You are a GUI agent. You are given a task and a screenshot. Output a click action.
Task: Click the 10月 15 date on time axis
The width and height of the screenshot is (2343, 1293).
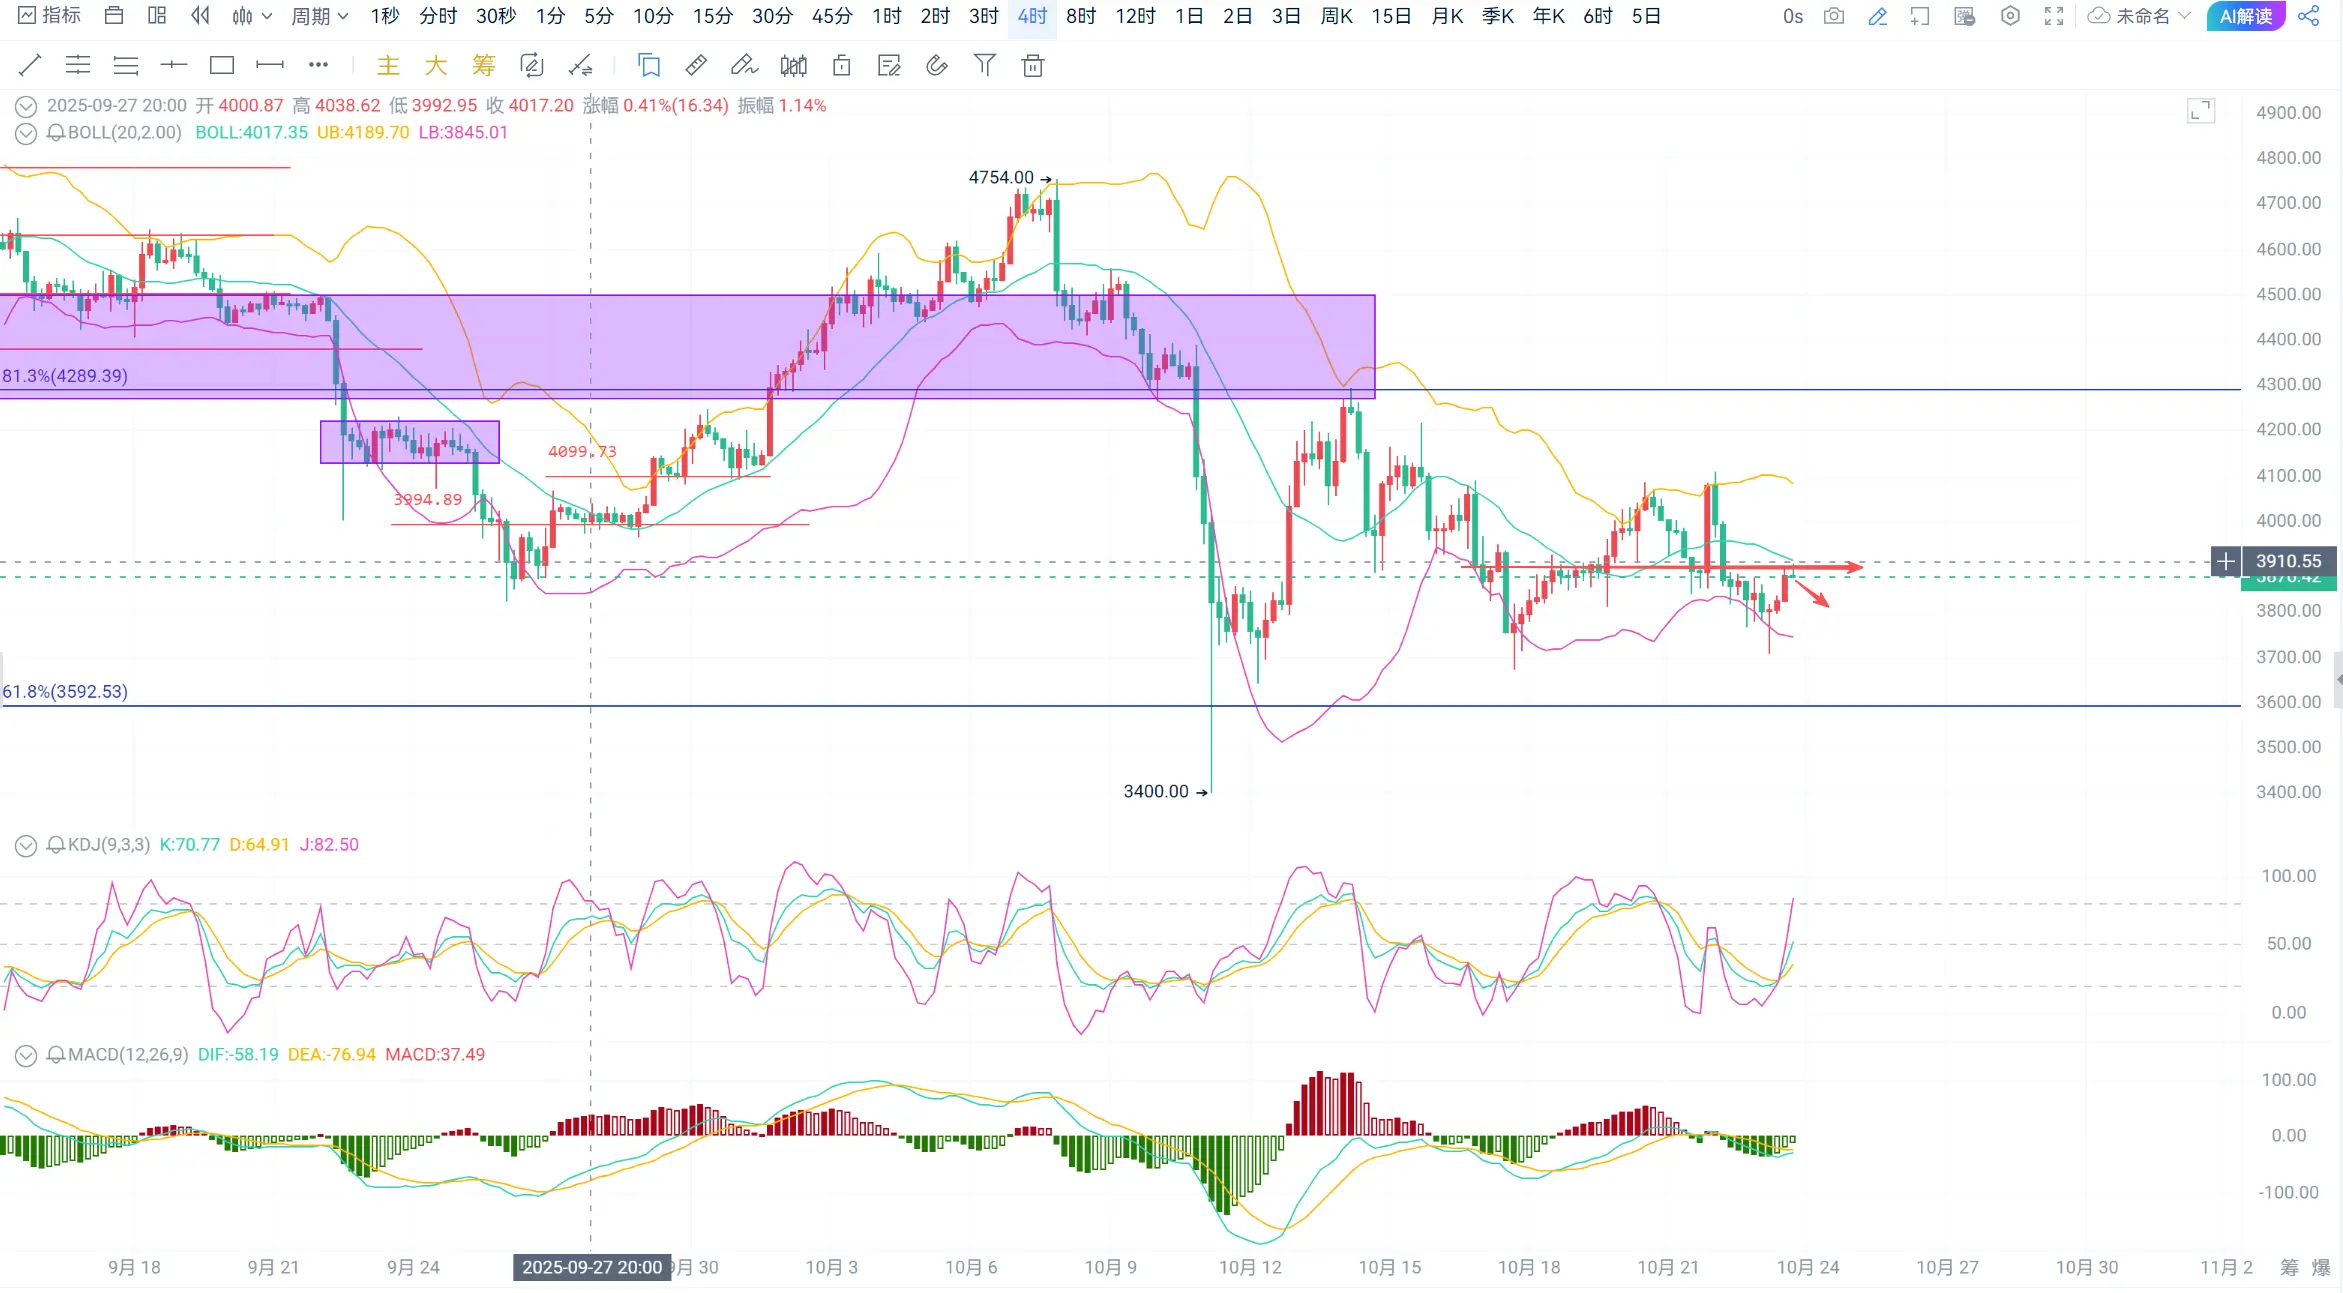pos(1389,1267)
